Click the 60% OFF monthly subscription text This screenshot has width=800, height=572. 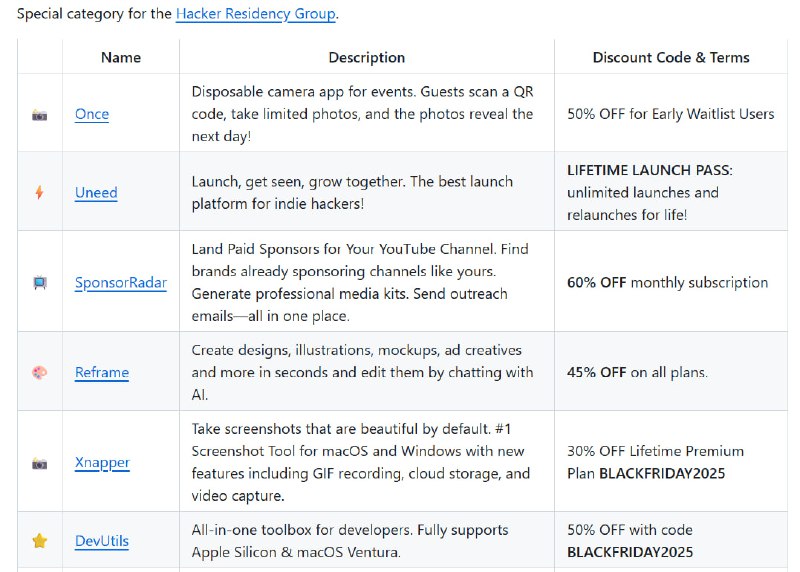pyautogui.click(x=667, y=283)
